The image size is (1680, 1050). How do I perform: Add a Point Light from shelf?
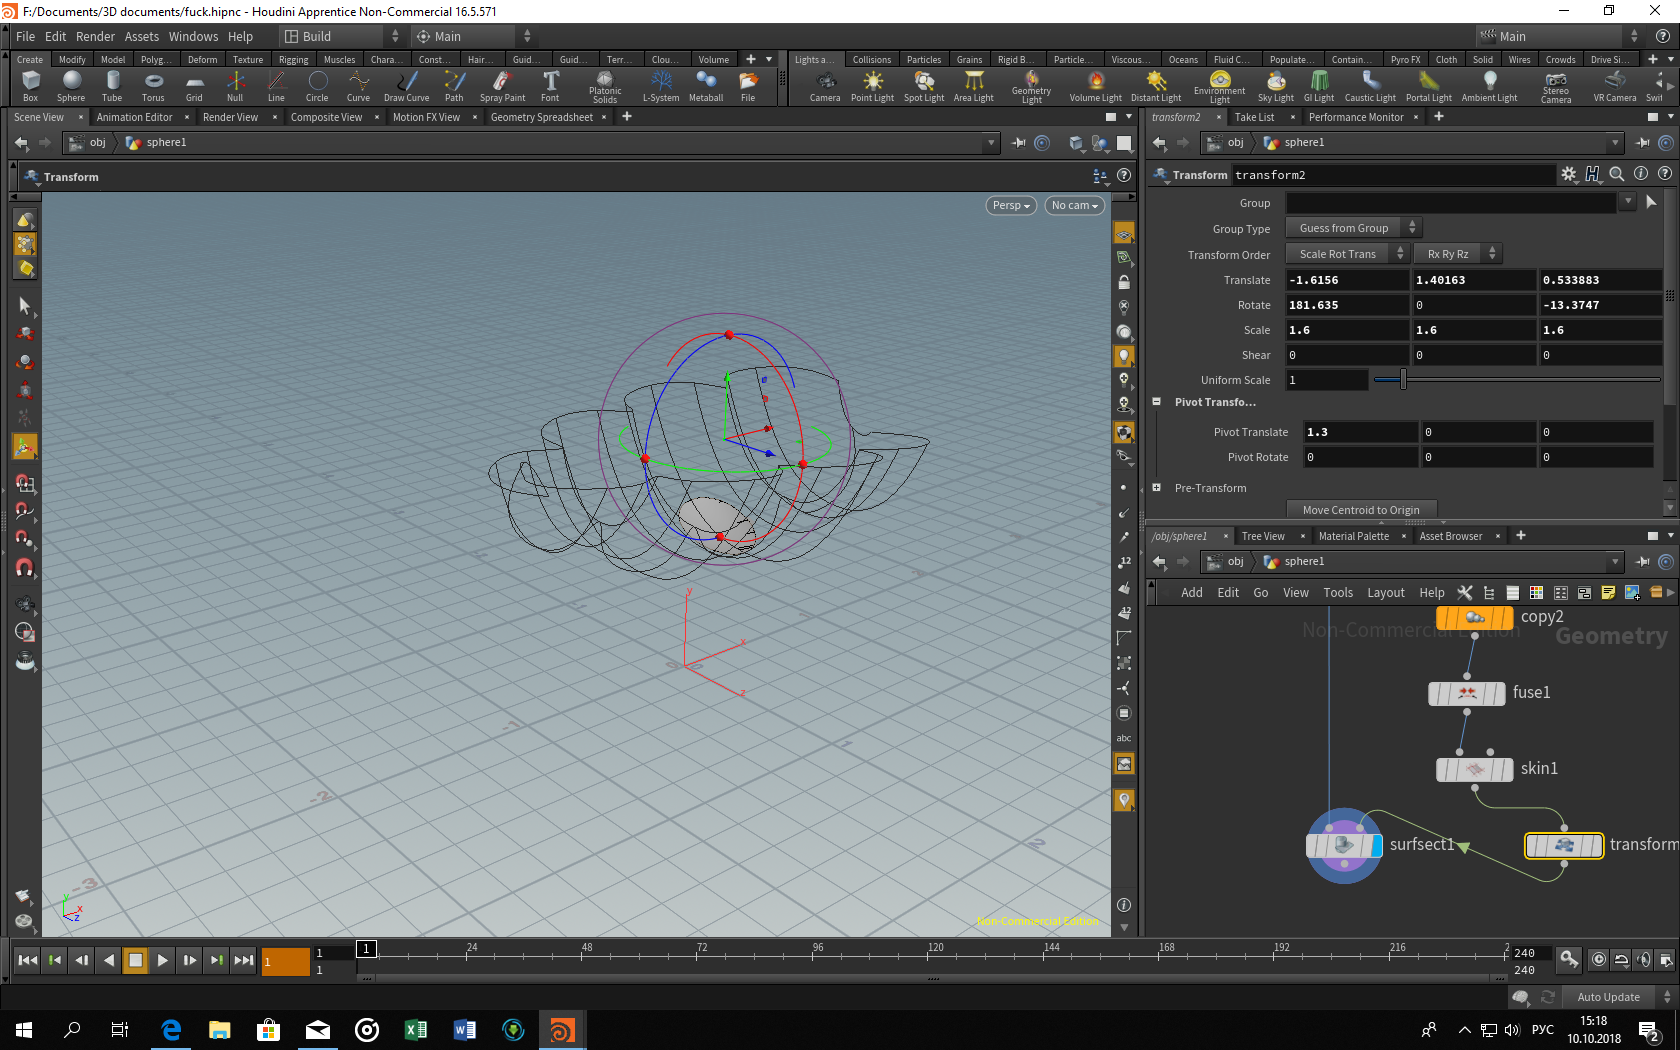[872, 86]
